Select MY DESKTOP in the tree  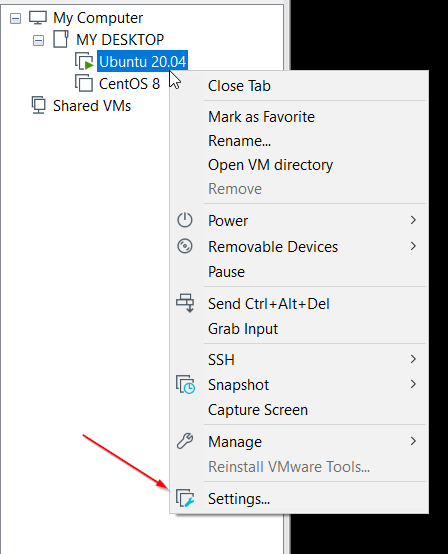[x=120, y=40]
